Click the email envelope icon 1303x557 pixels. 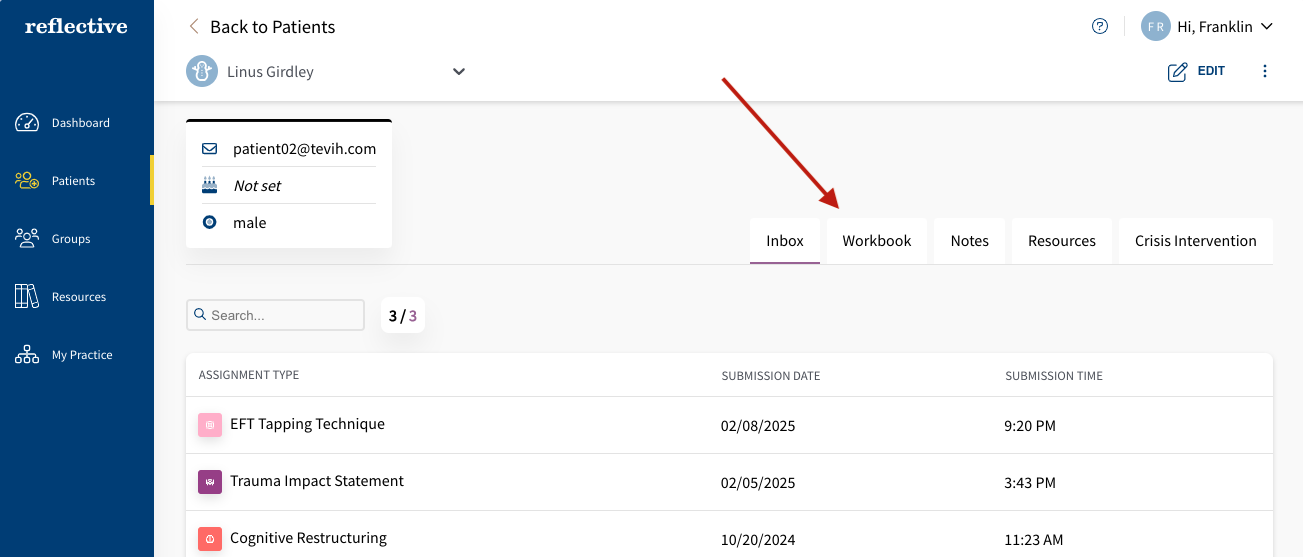209,149
